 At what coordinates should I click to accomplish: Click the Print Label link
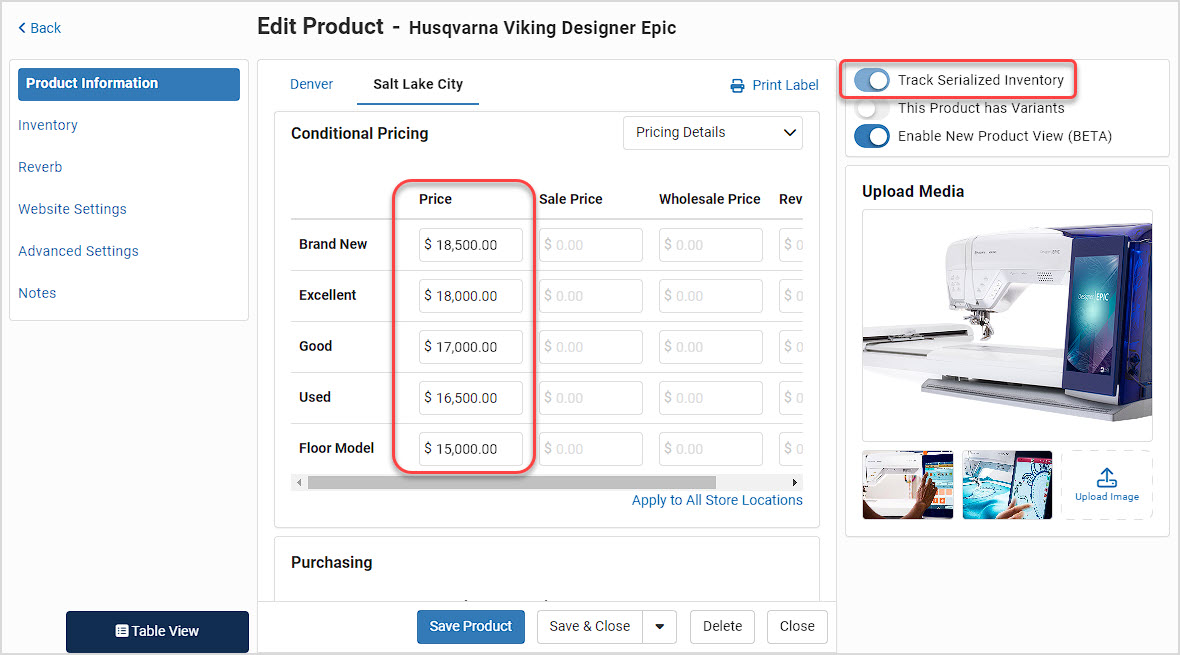[774, 86]
